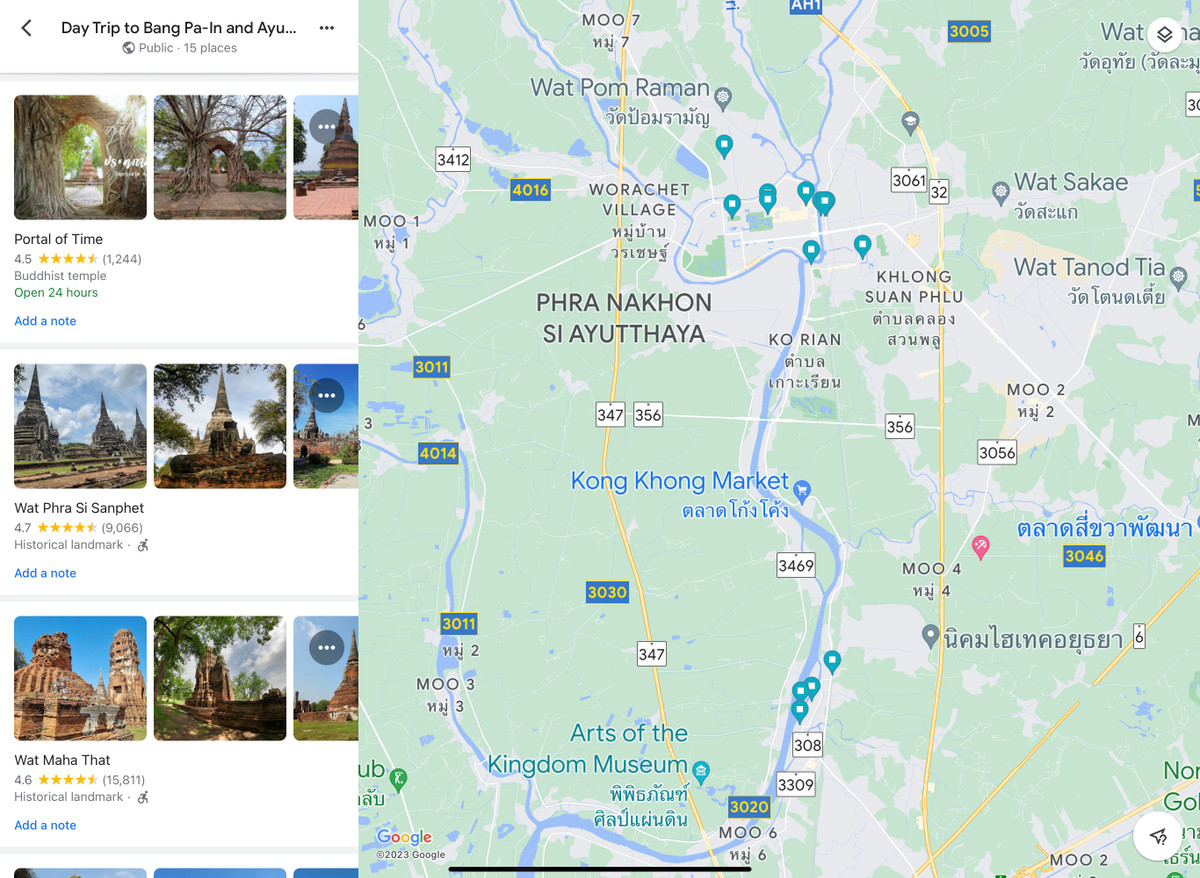The image size is (1200, 878).
Task: Add a note to Portal of Time
Action: (45, 321)
